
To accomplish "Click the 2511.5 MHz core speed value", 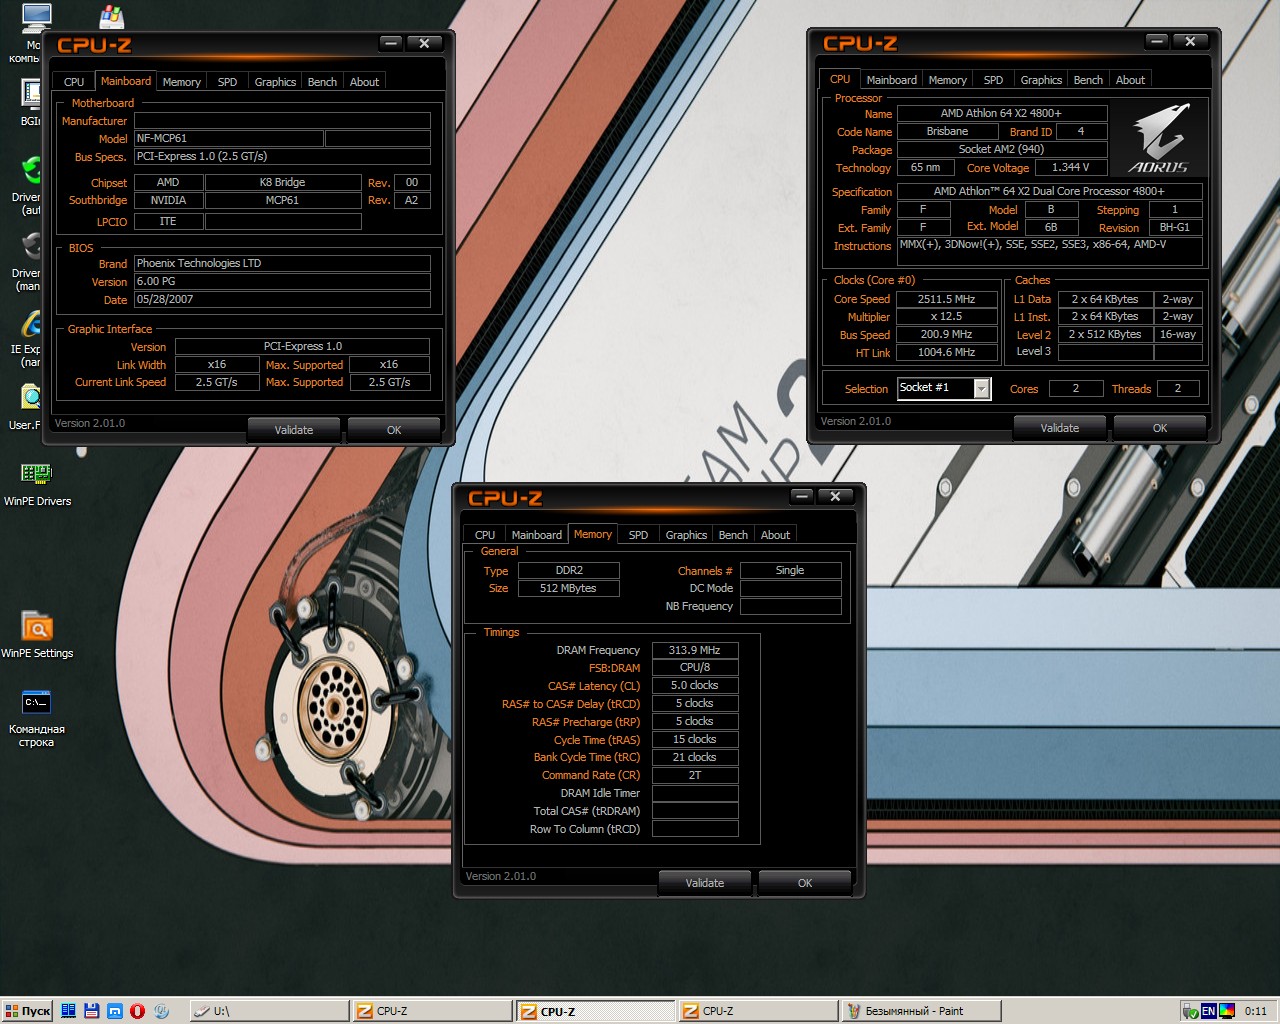I will (x=947, y=299).
